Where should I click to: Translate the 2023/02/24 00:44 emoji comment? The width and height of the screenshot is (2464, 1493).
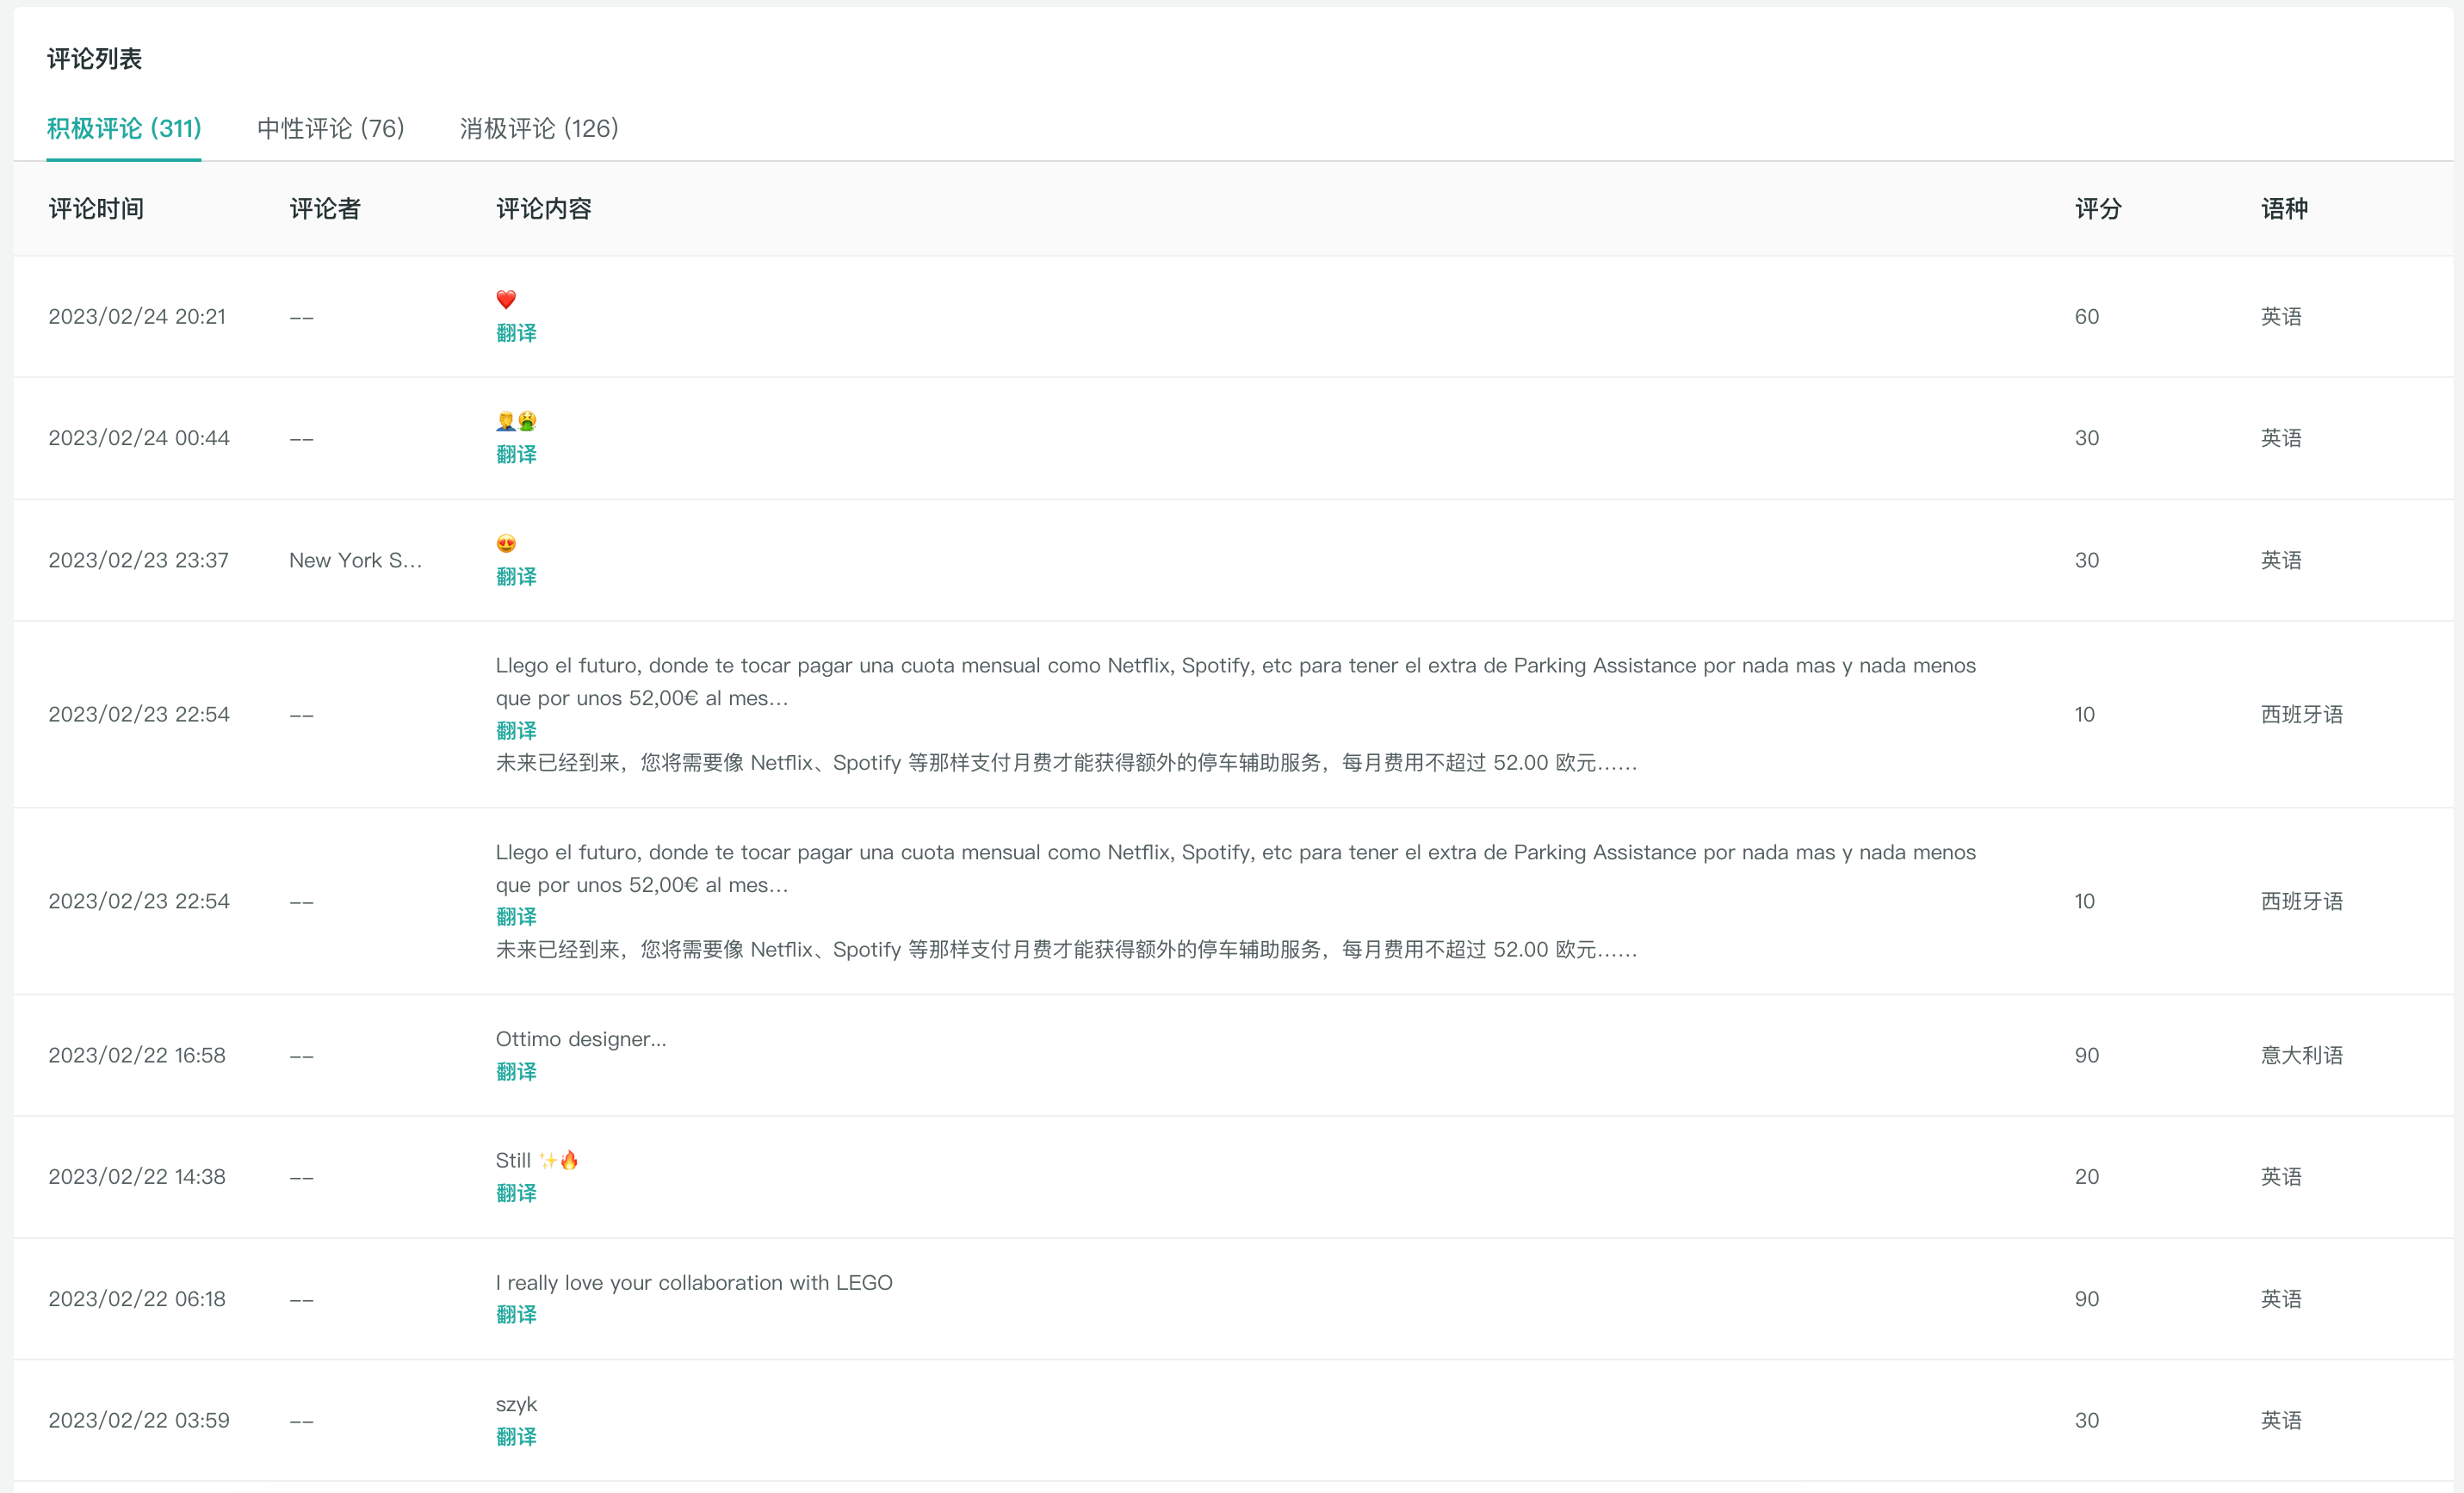[516, 454]
